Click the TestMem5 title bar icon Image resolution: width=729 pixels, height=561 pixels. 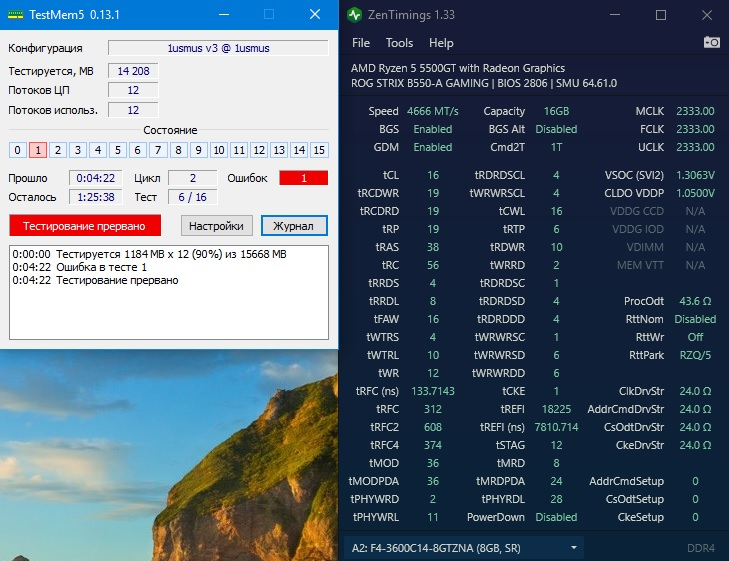(16, 15)
